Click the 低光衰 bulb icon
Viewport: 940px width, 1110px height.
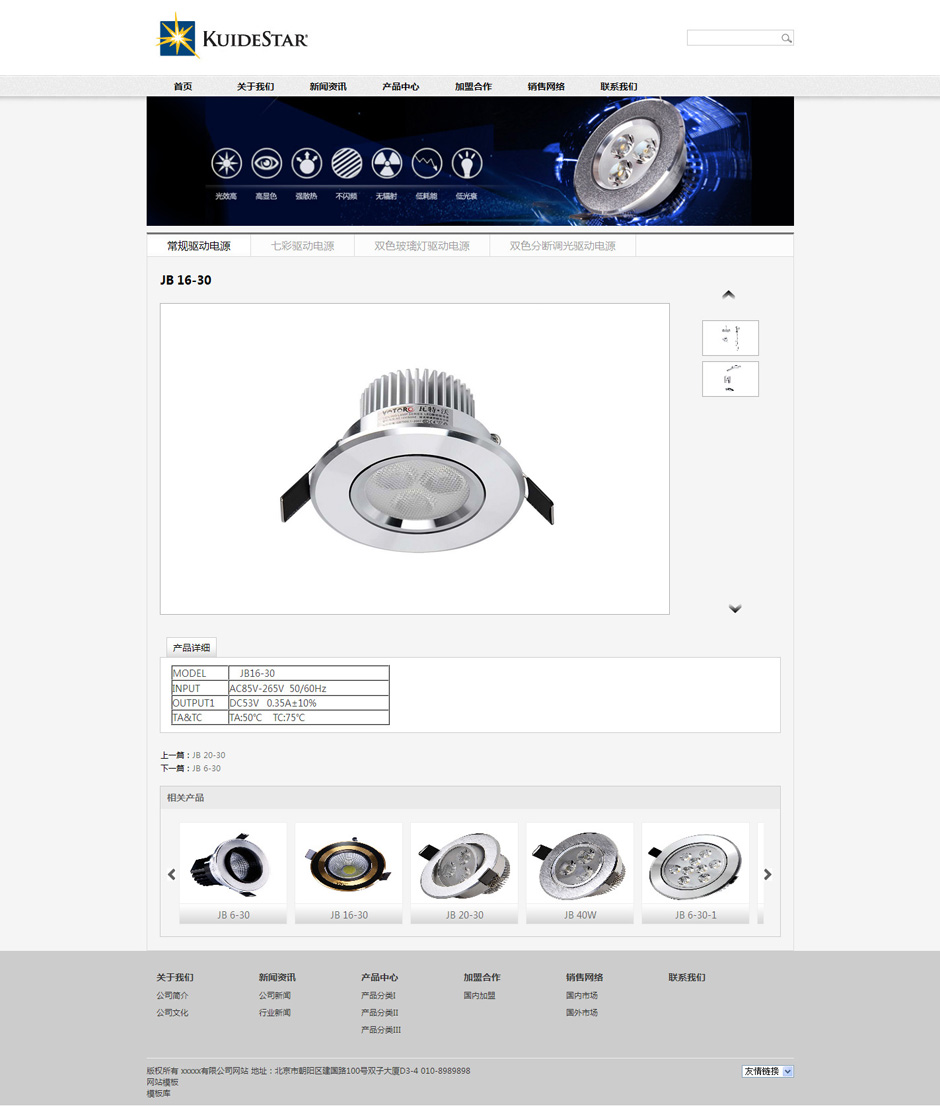pos(467,164)
